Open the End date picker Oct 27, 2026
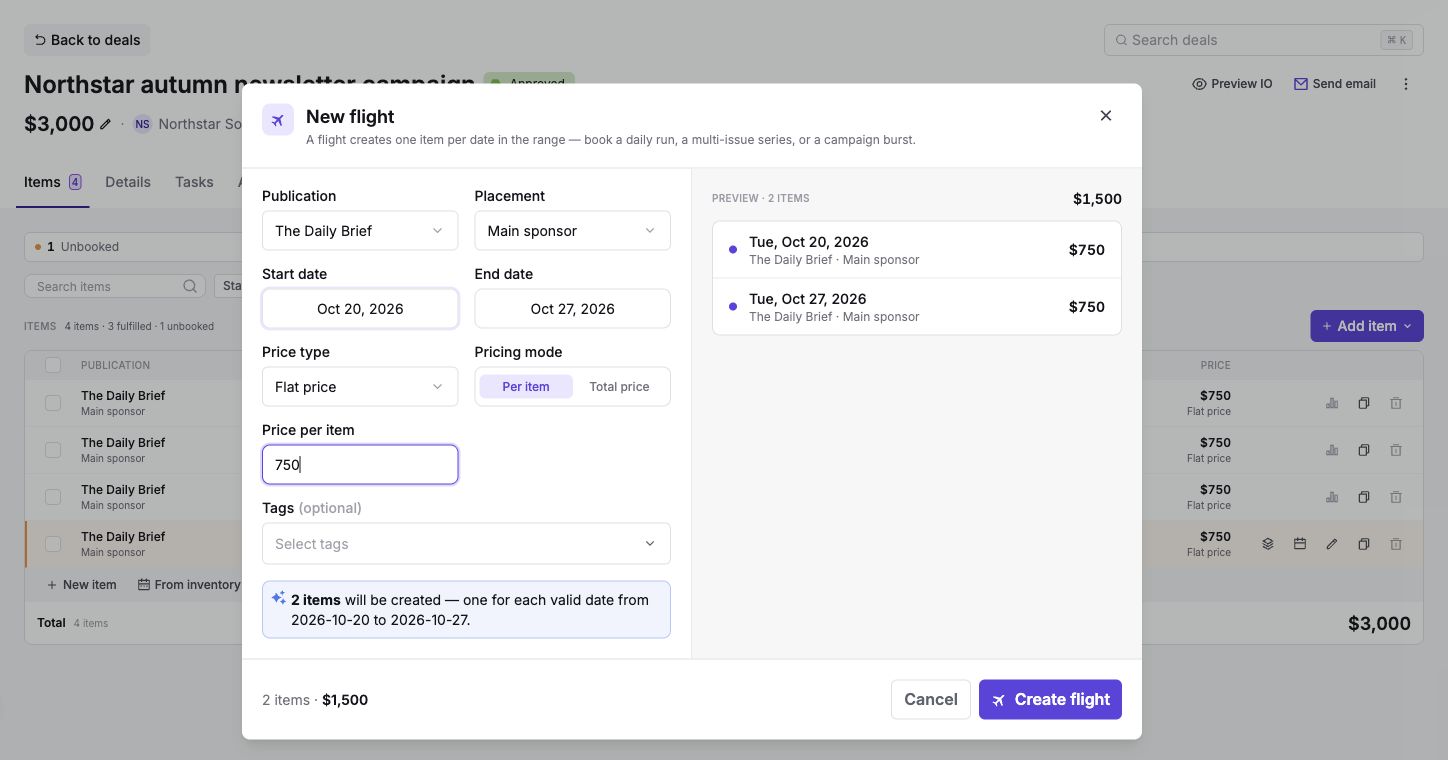 pyautogui.click(x=572, y=309)
